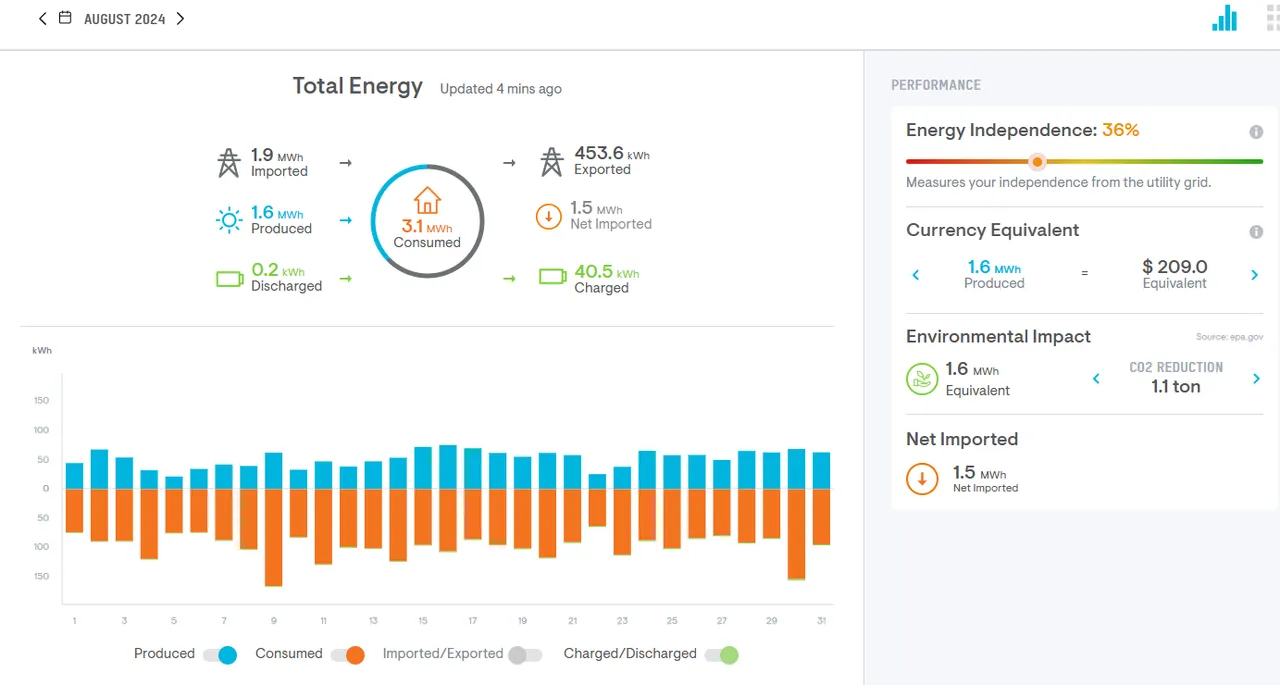Open Currency Equivalent info icon
The height and width of the screenshot is (685, 1280).
pyautogui.click(x=1256, y=232)
